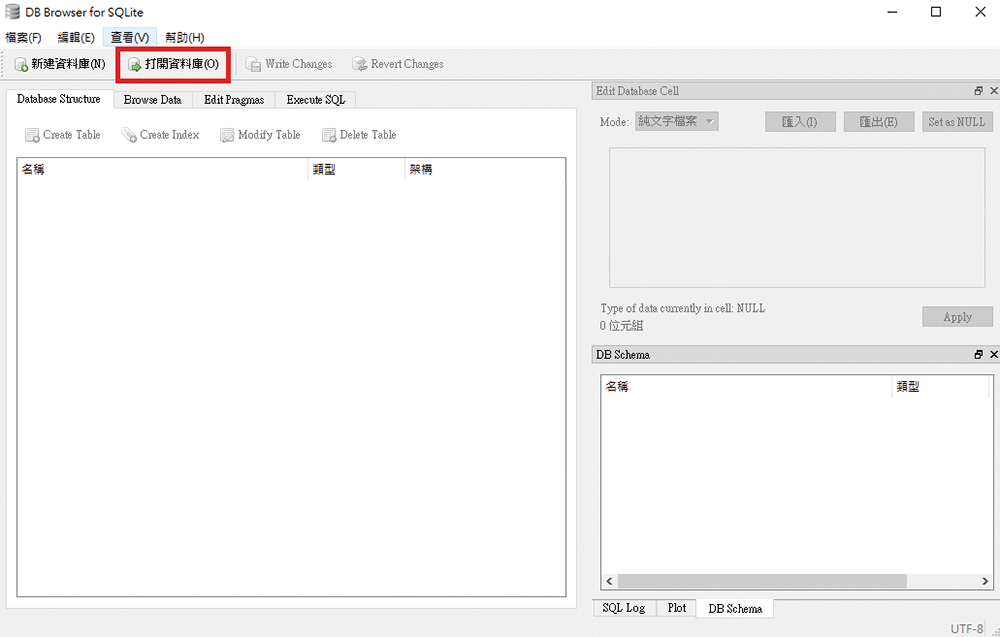Image resolution: width=1000 pixels, height=637 pixels.
Task: Click the DB Schema horizontal scrollbar thumb
Action: (762, 581)
